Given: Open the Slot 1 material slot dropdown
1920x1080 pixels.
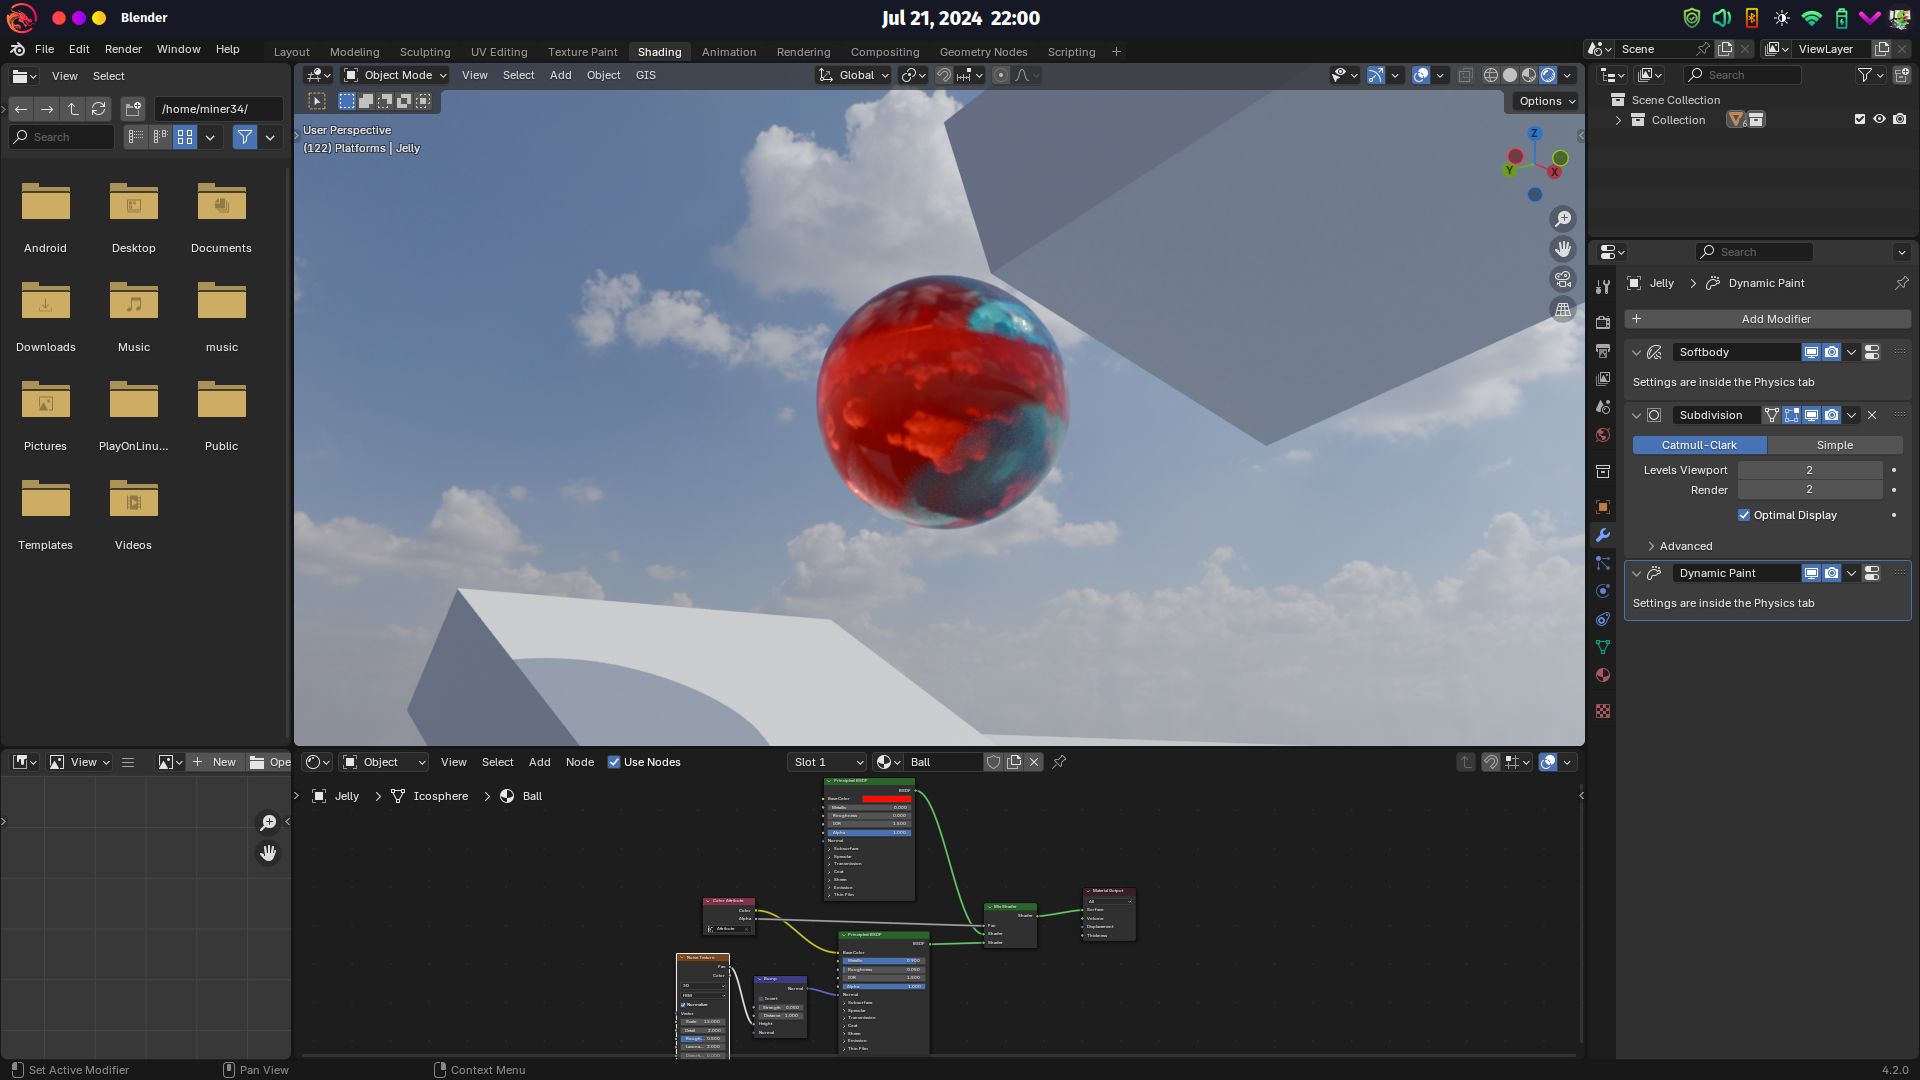Looking at the screenshot, I should click(827, 762).
